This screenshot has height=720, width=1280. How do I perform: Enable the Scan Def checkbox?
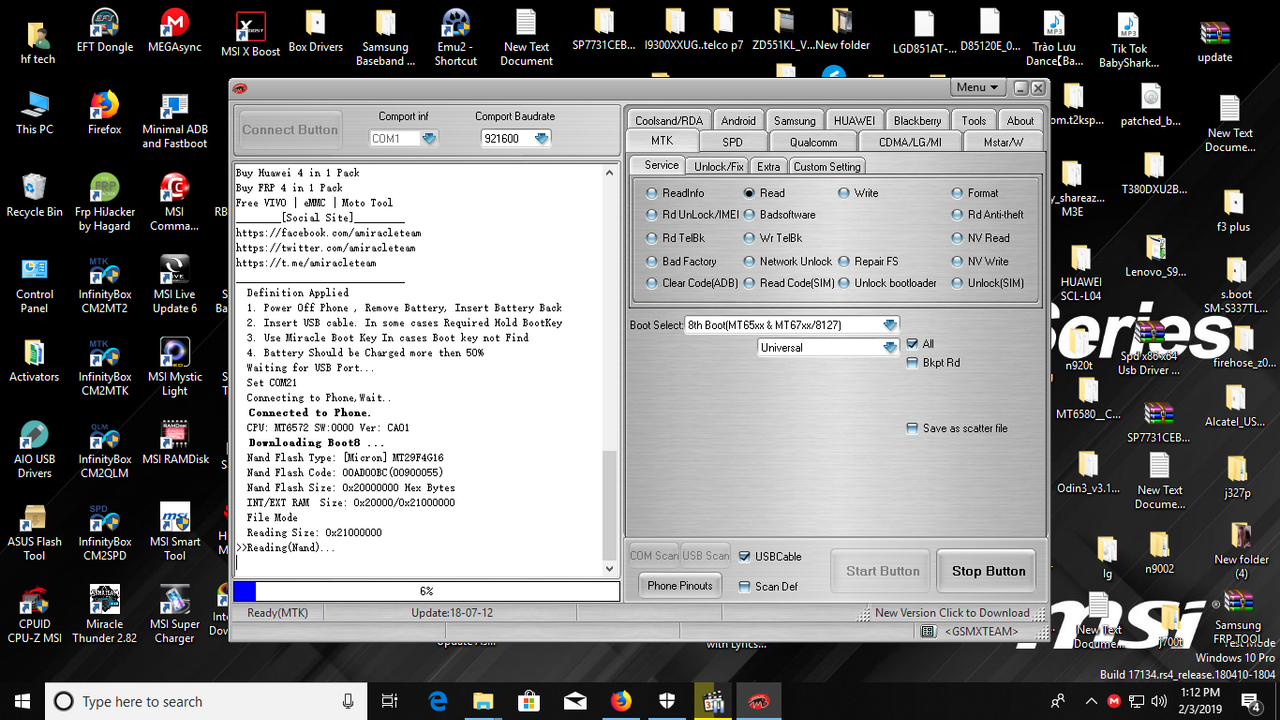coord(742,587)
